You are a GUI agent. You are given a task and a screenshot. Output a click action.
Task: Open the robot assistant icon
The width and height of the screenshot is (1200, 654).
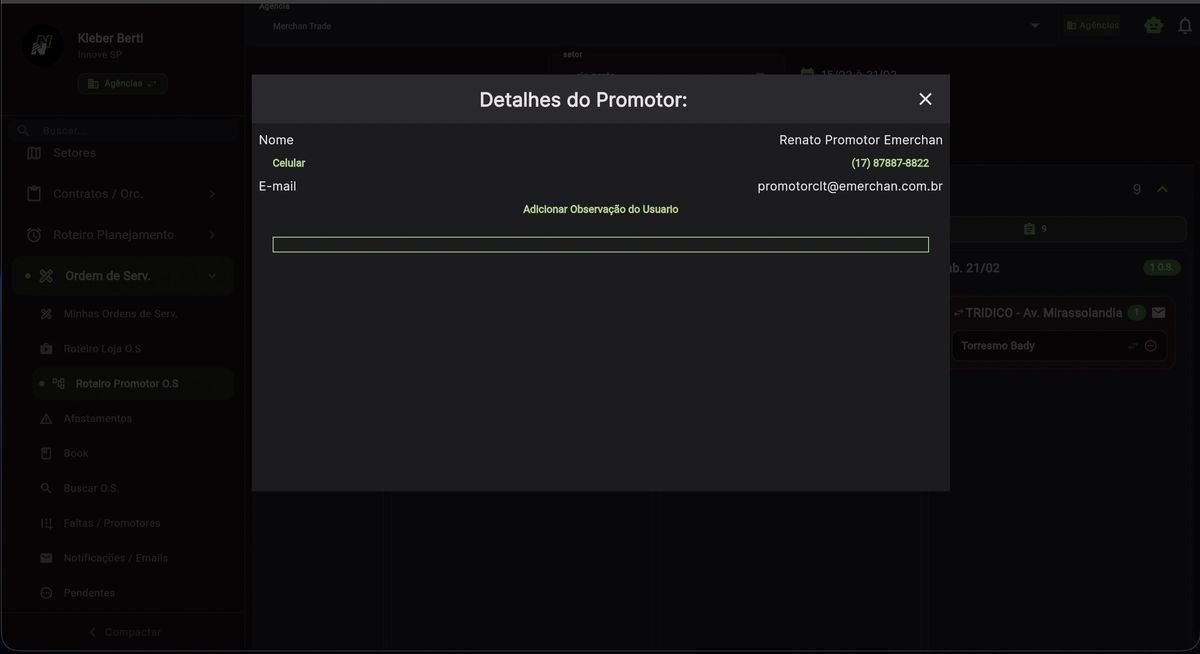pyautogui.click(x=1154, y=26)
